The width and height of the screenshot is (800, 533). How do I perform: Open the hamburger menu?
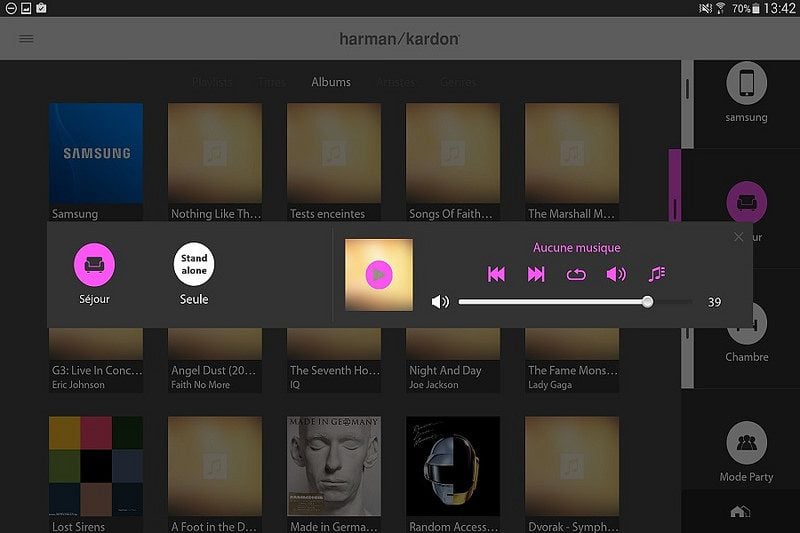26,39
